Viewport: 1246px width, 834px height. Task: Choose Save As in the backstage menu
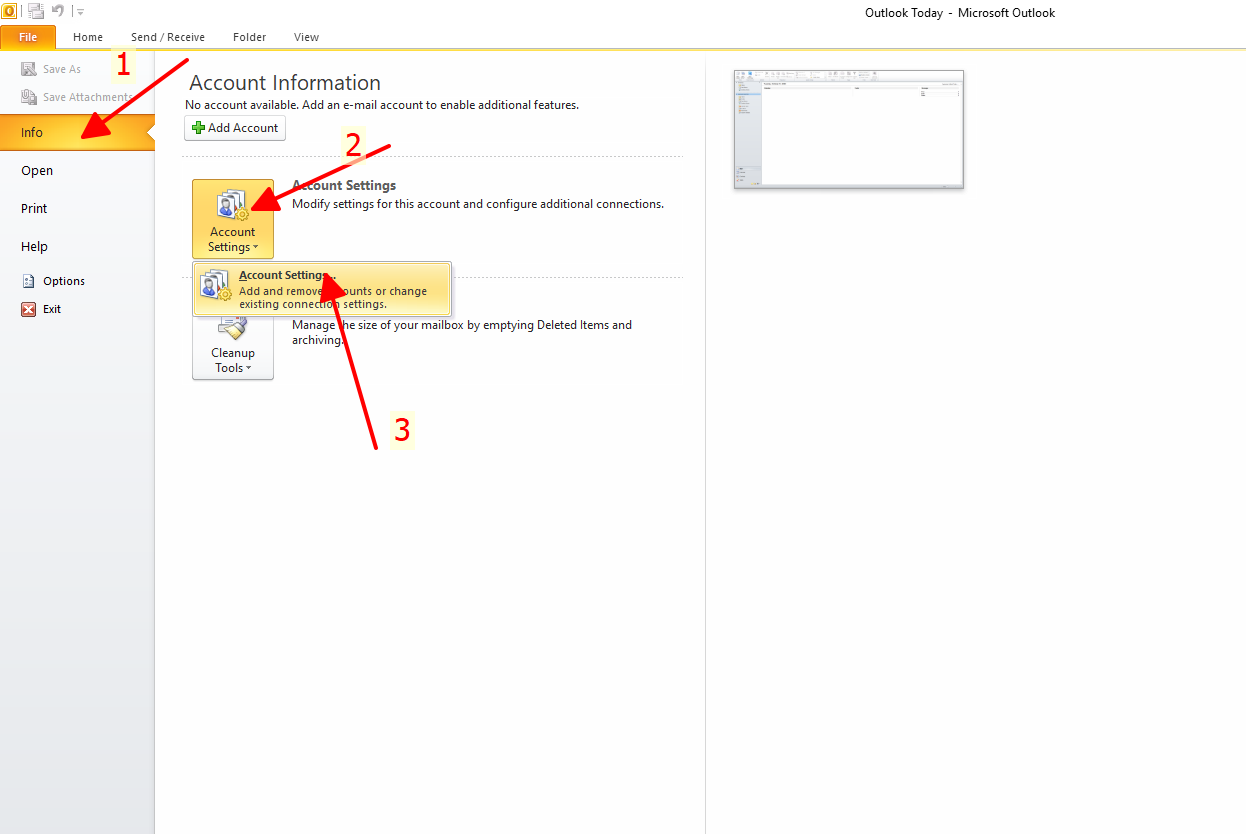[51, 69]
